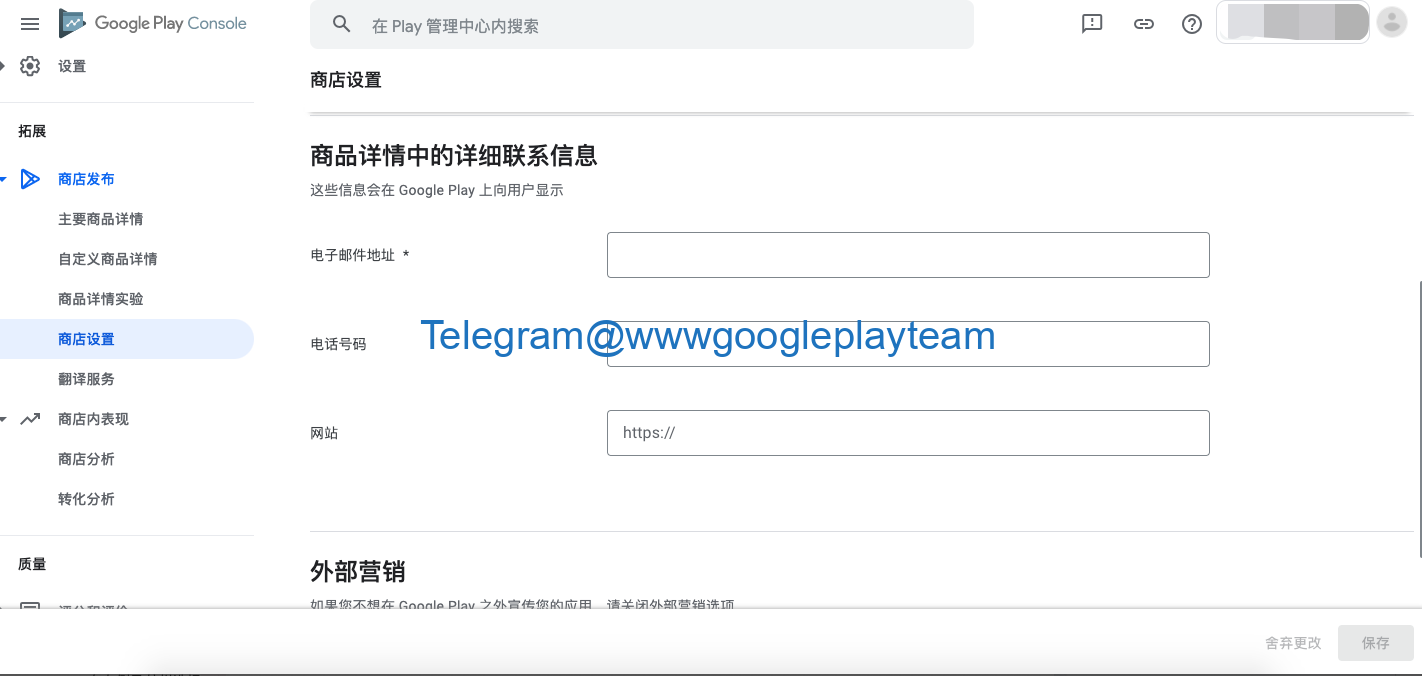This screenshot has width=1422, height=676.
Task: Click the link chain icon
Action: coord(1144,24)
